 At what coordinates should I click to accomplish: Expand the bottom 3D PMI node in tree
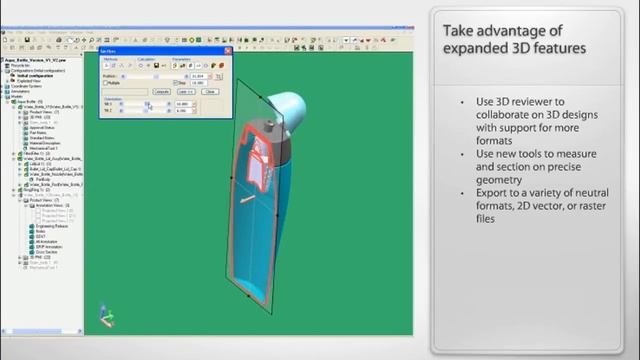(x=20, y=258)
